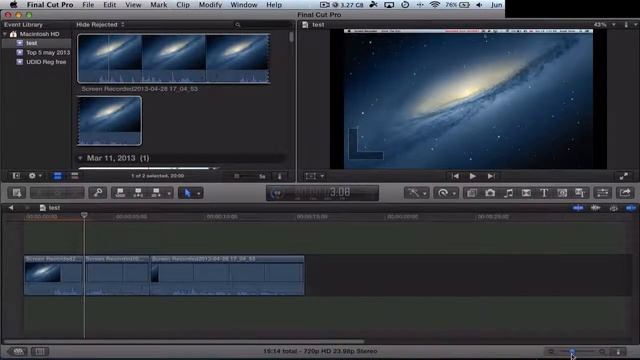
Task: Open the File menu
Action: [88, 5]
